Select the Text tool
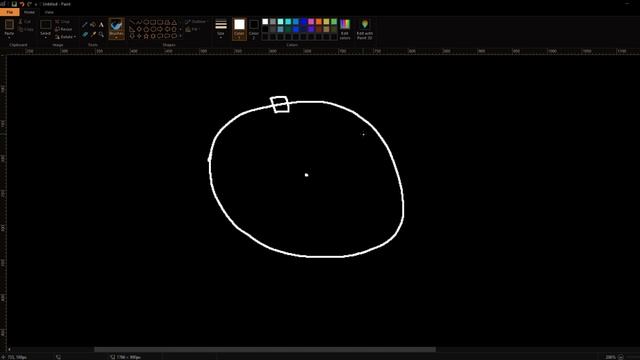This screenshot has height=360, width=640. (x=101, y=25)
